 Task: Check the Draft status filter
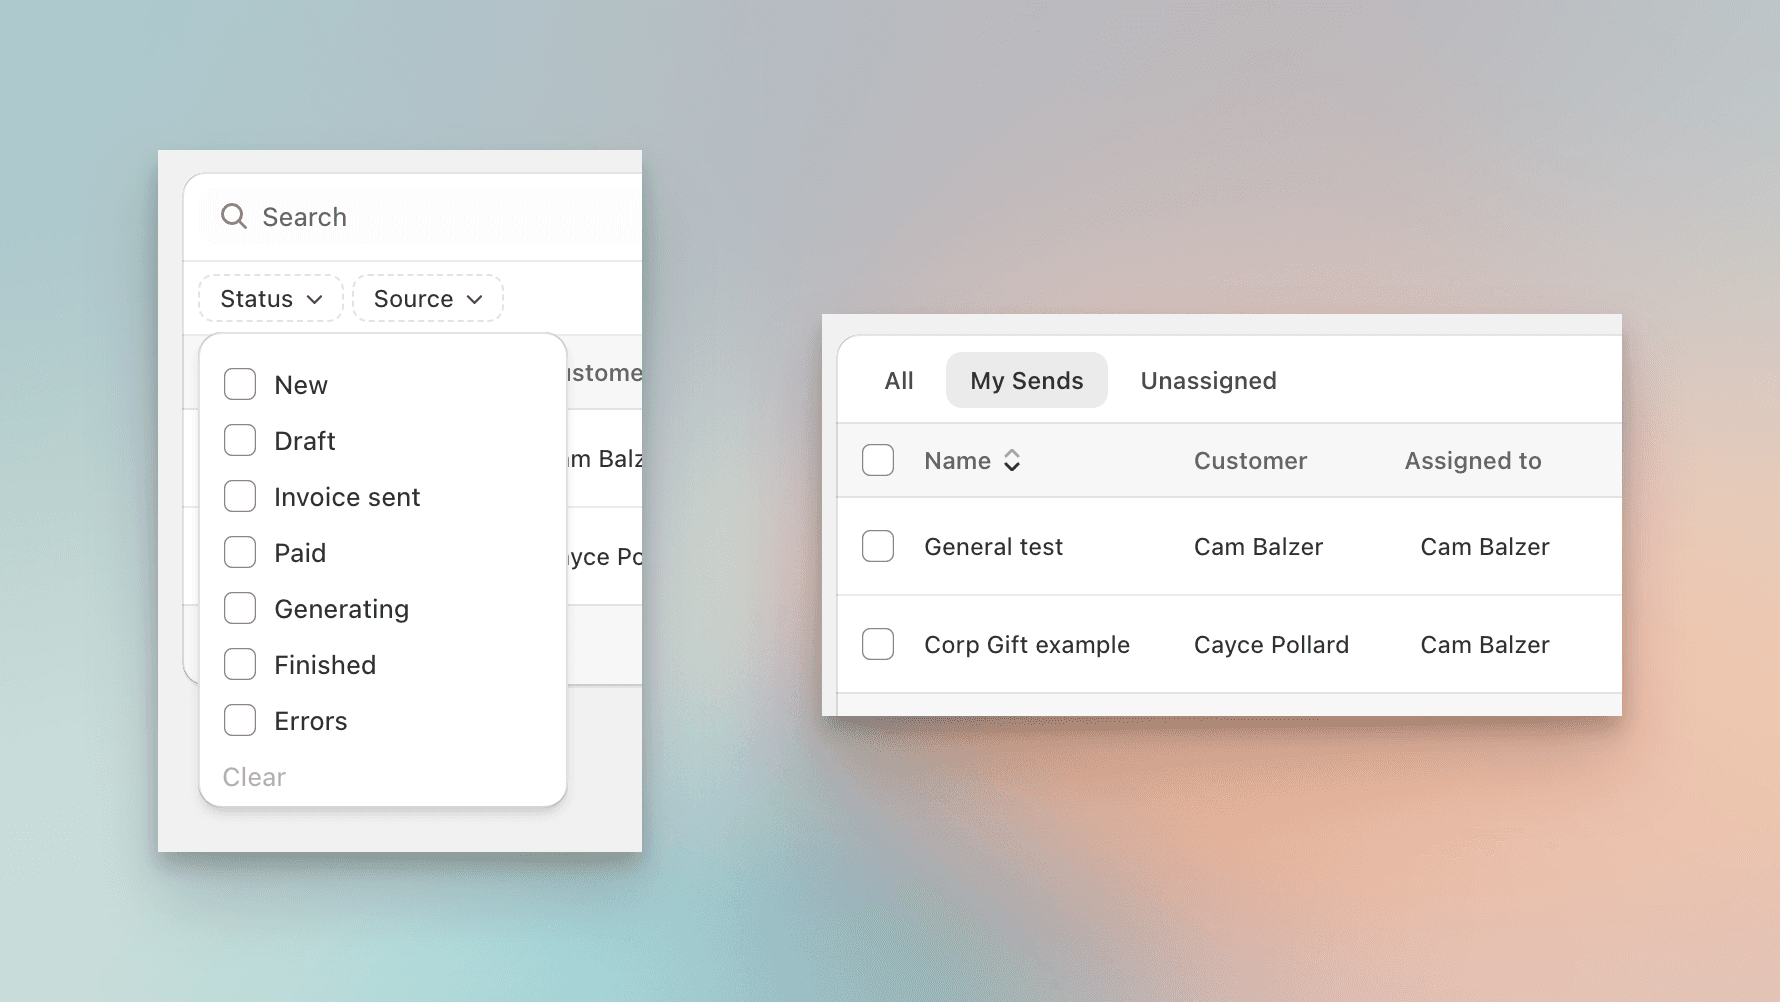tap(240, 440)
